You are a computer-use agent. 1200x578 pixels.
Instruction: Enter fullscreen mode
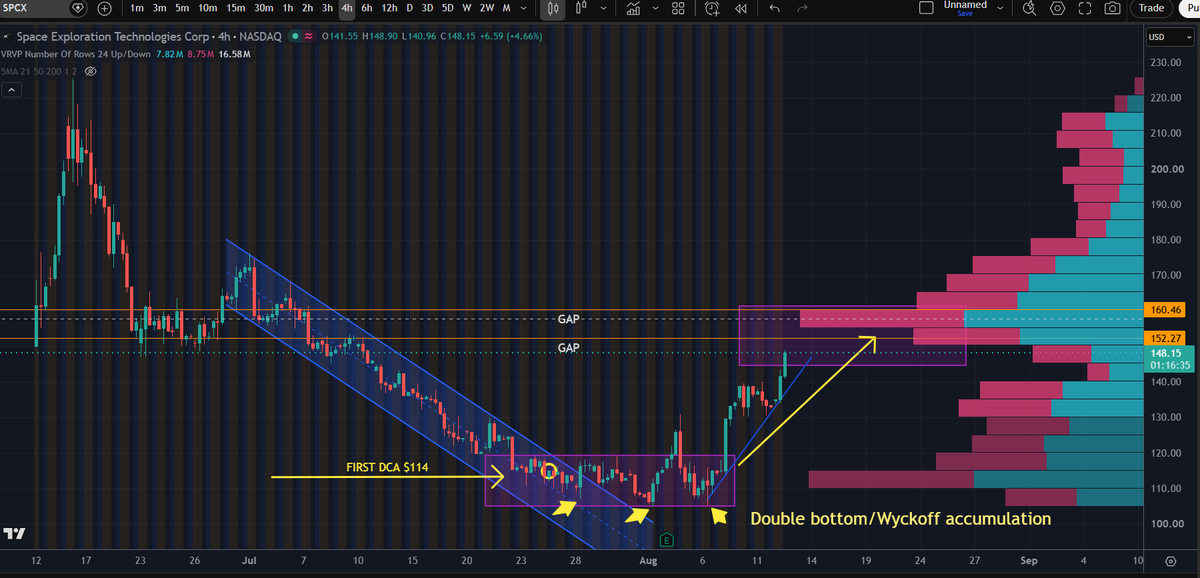coord(1085,8)
